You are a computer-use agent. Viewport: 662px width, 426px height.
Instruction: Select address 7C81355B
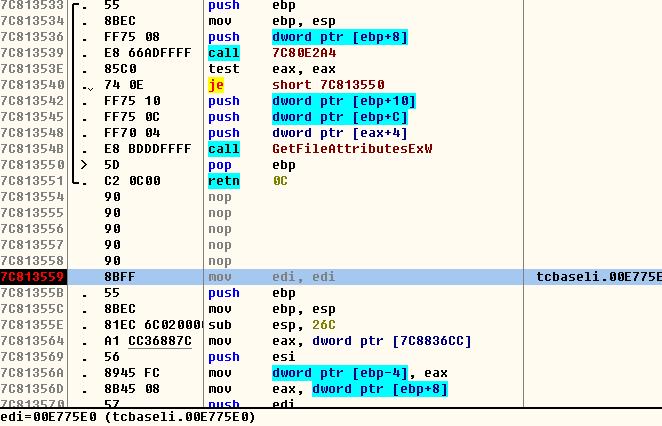(x=33, y=293)
